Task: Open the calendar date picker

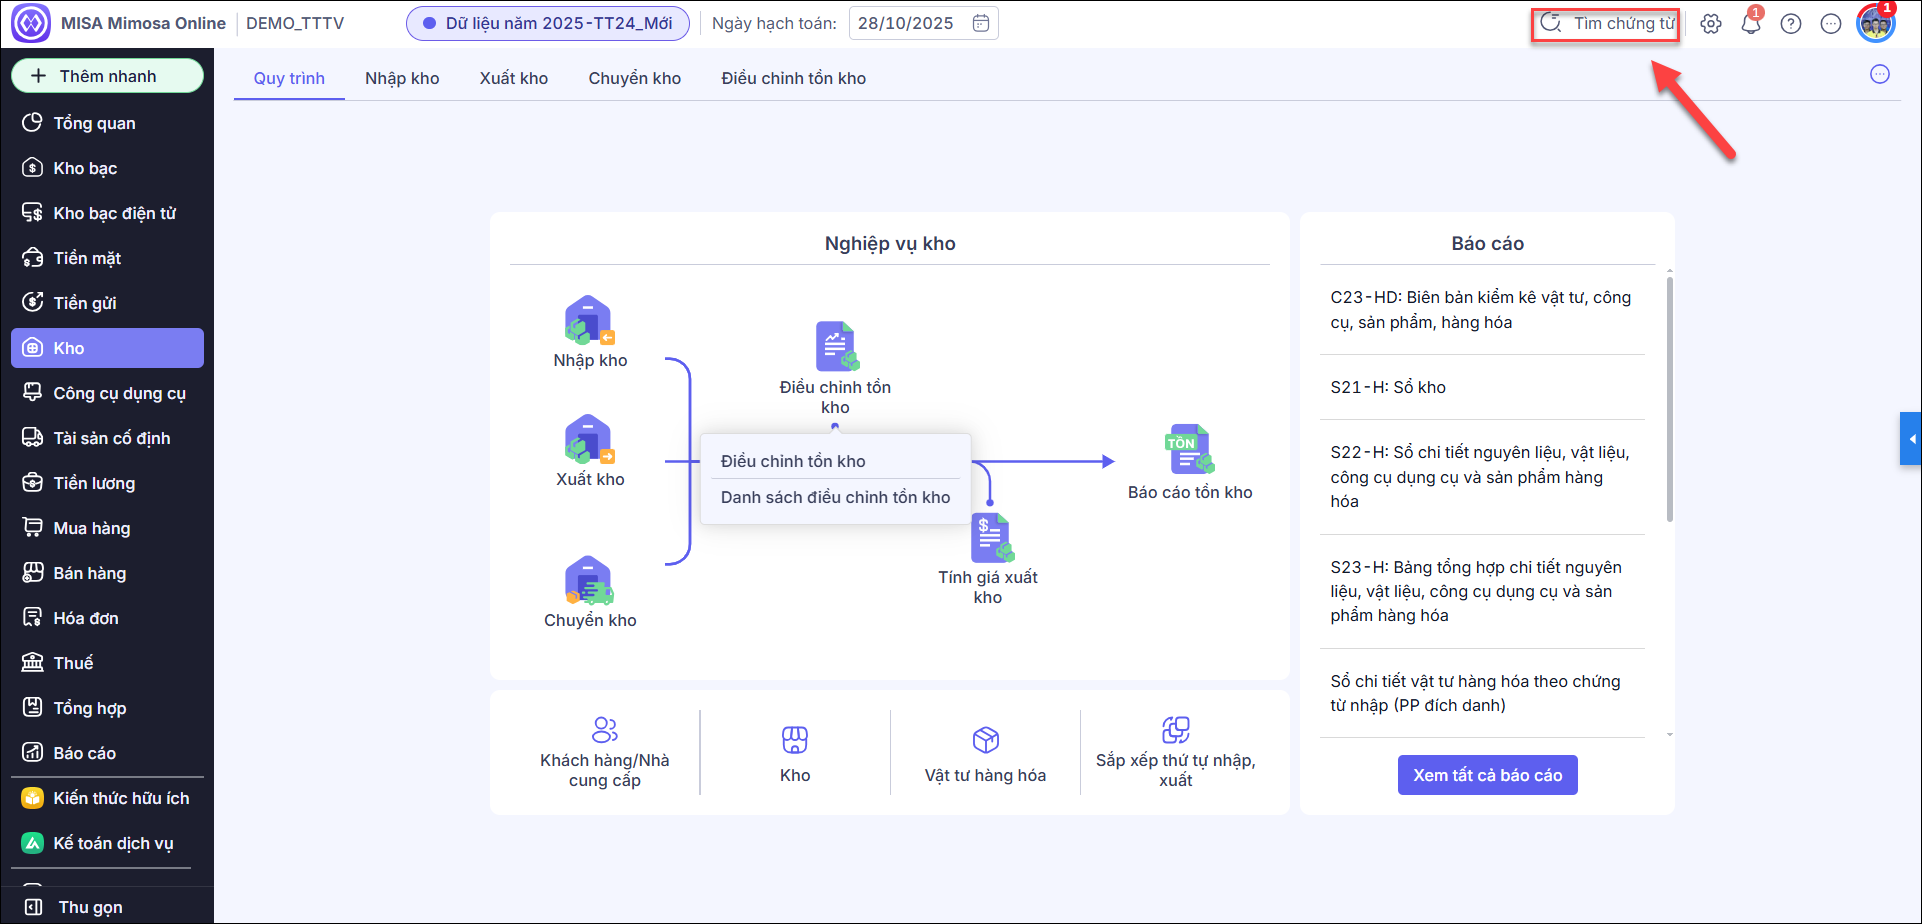Action: coord(981,24)
